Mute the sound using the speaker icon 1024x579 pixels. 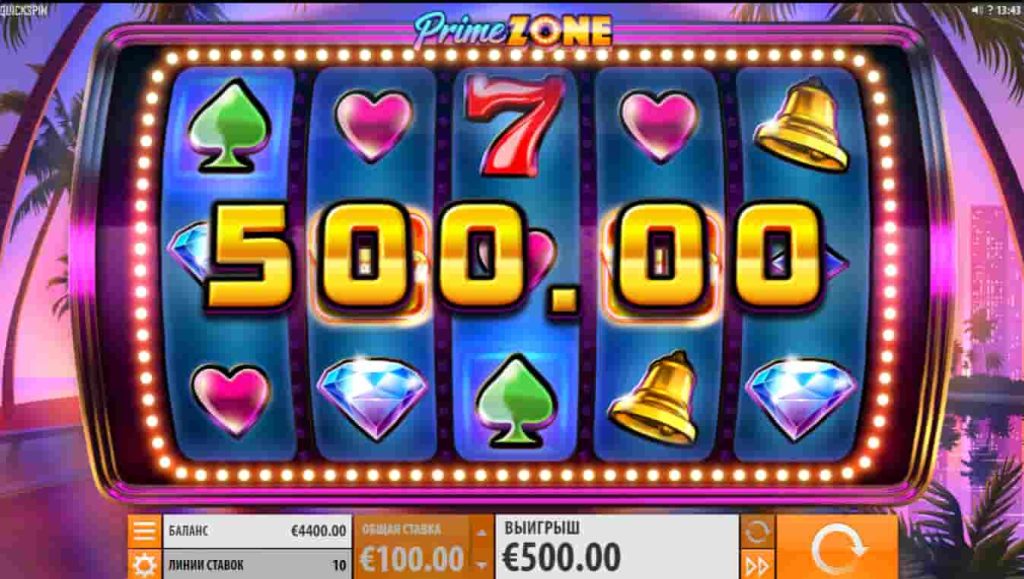978,10
